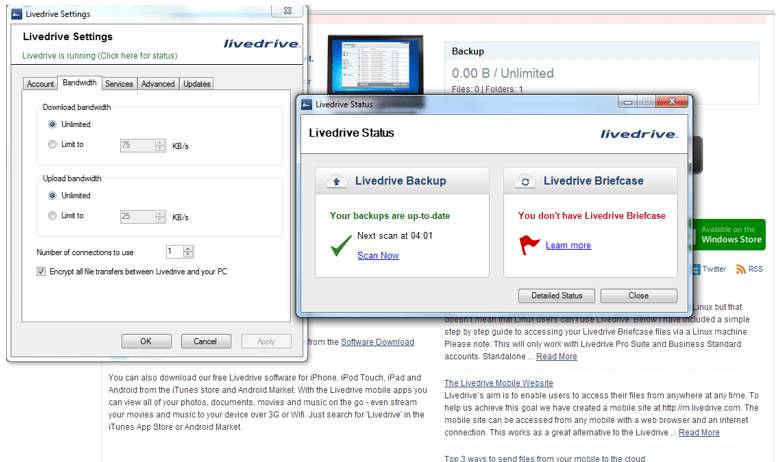
Task: Click the Livedrive Settings title bar icon
Action: tap(16, 14)
